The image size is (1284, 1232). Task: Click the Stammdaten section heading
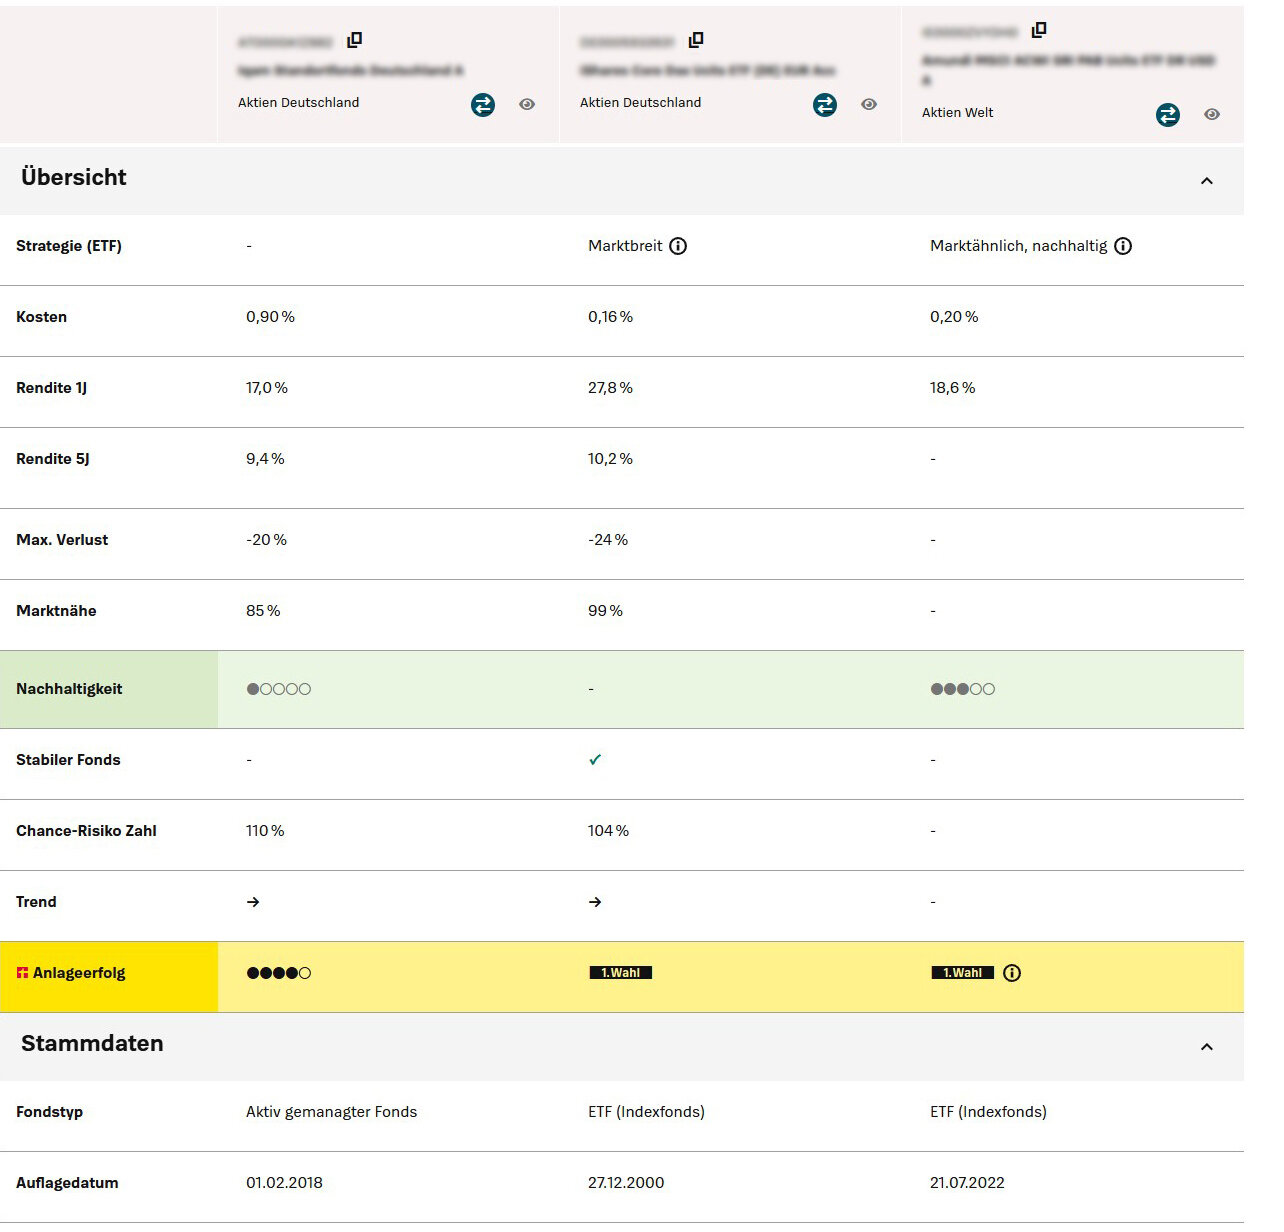[92, 1044]
